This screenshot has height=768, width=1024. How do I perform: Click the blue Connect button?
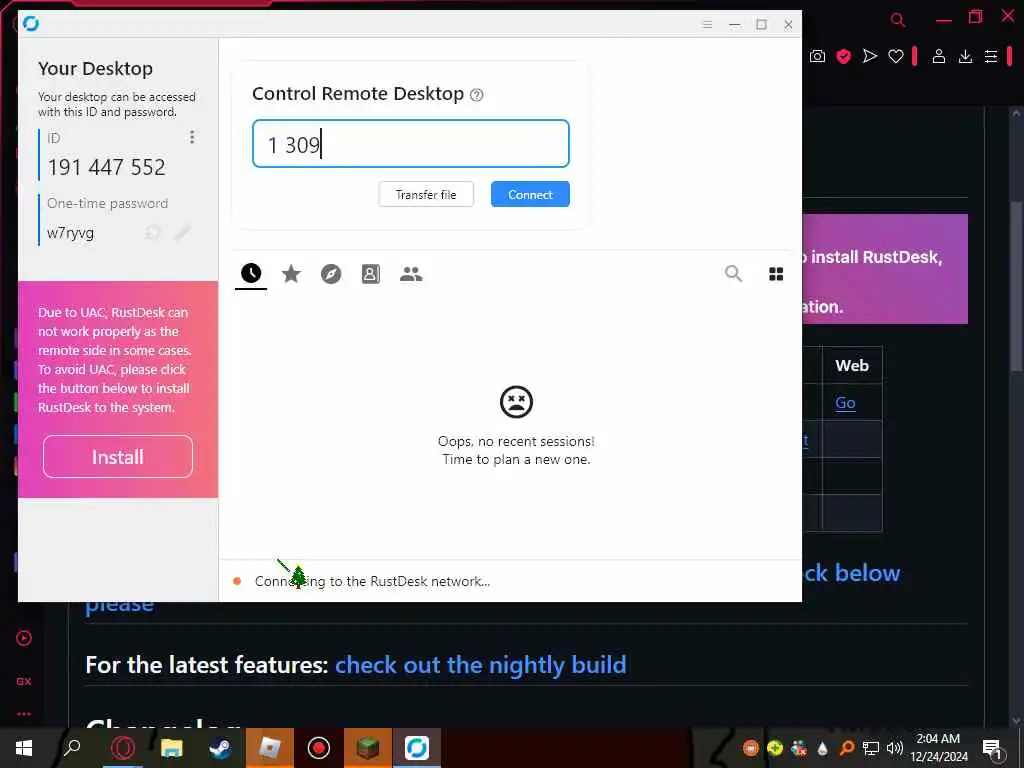click(530, 195)
